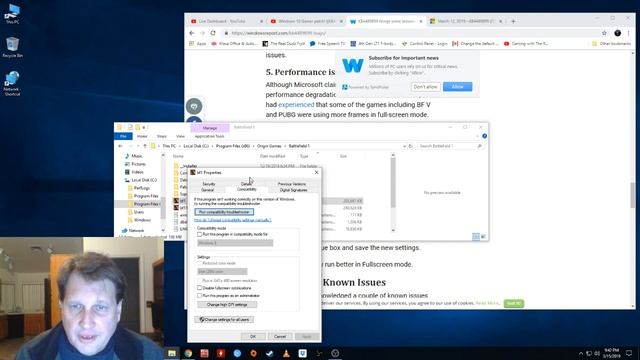Open the Action Center notification icon
The height and width of the screenshot is (360, 640).
tap(629, 353)
